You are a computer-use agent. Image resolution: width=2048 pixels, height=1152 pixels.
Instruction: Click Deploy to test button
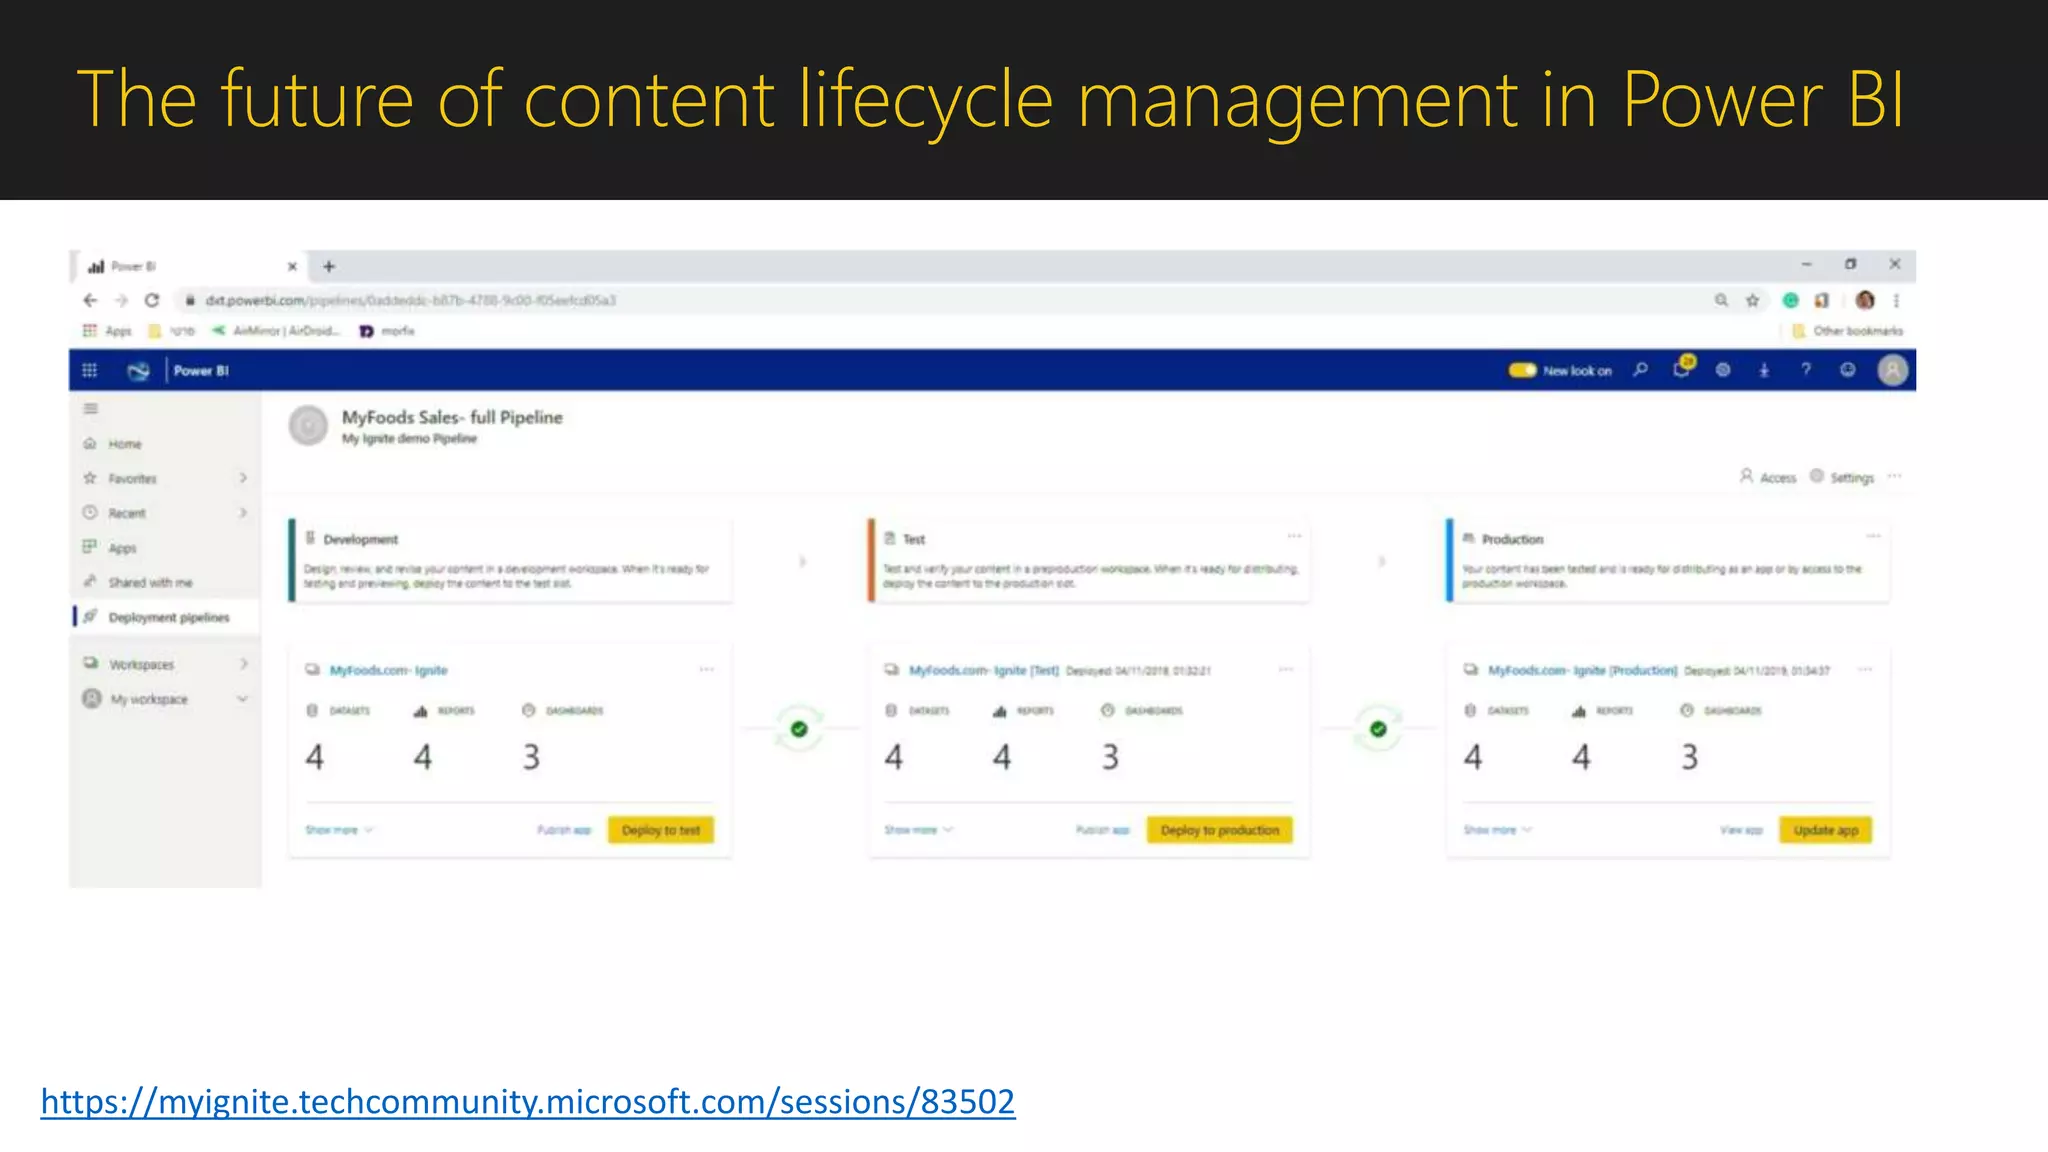click(661, 830)
